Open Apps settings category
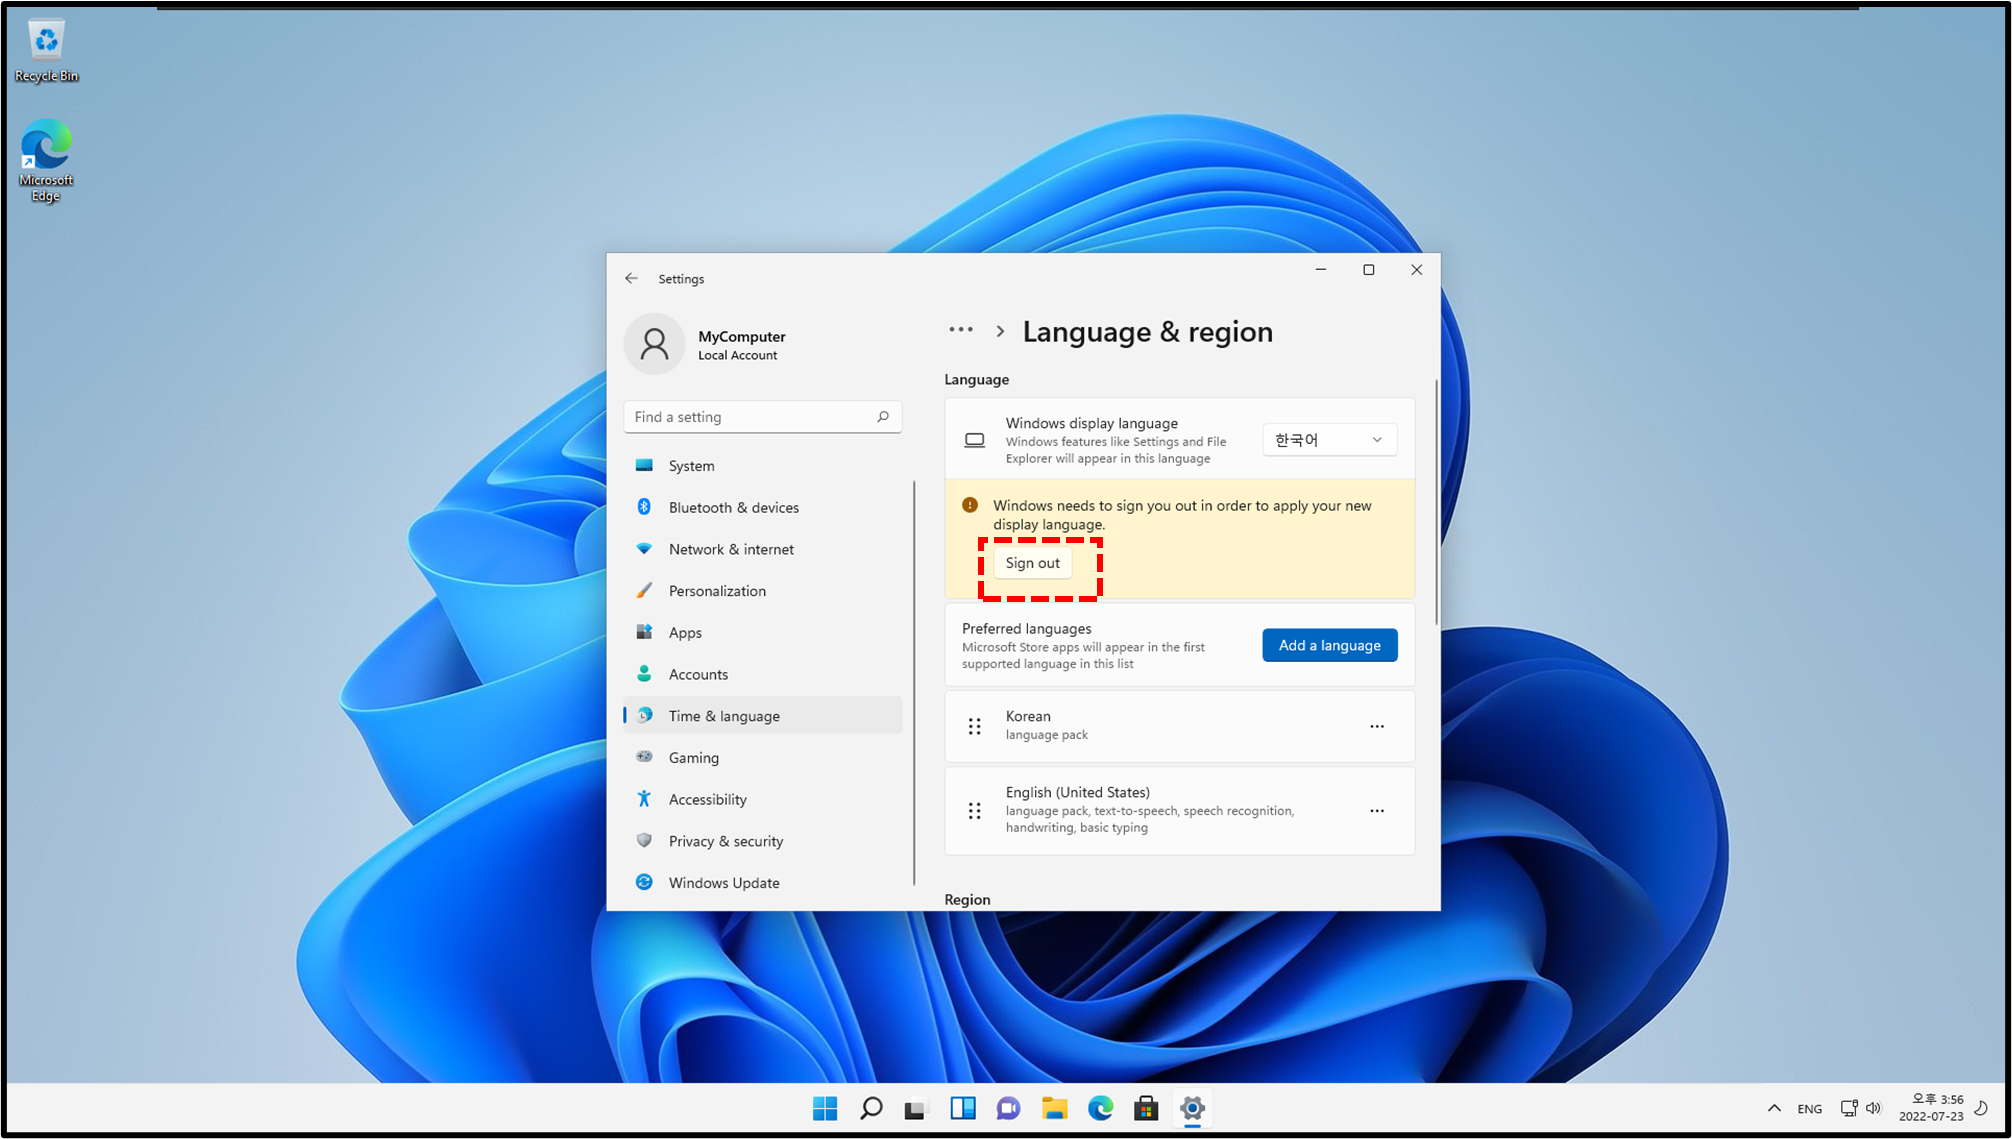 762,632
